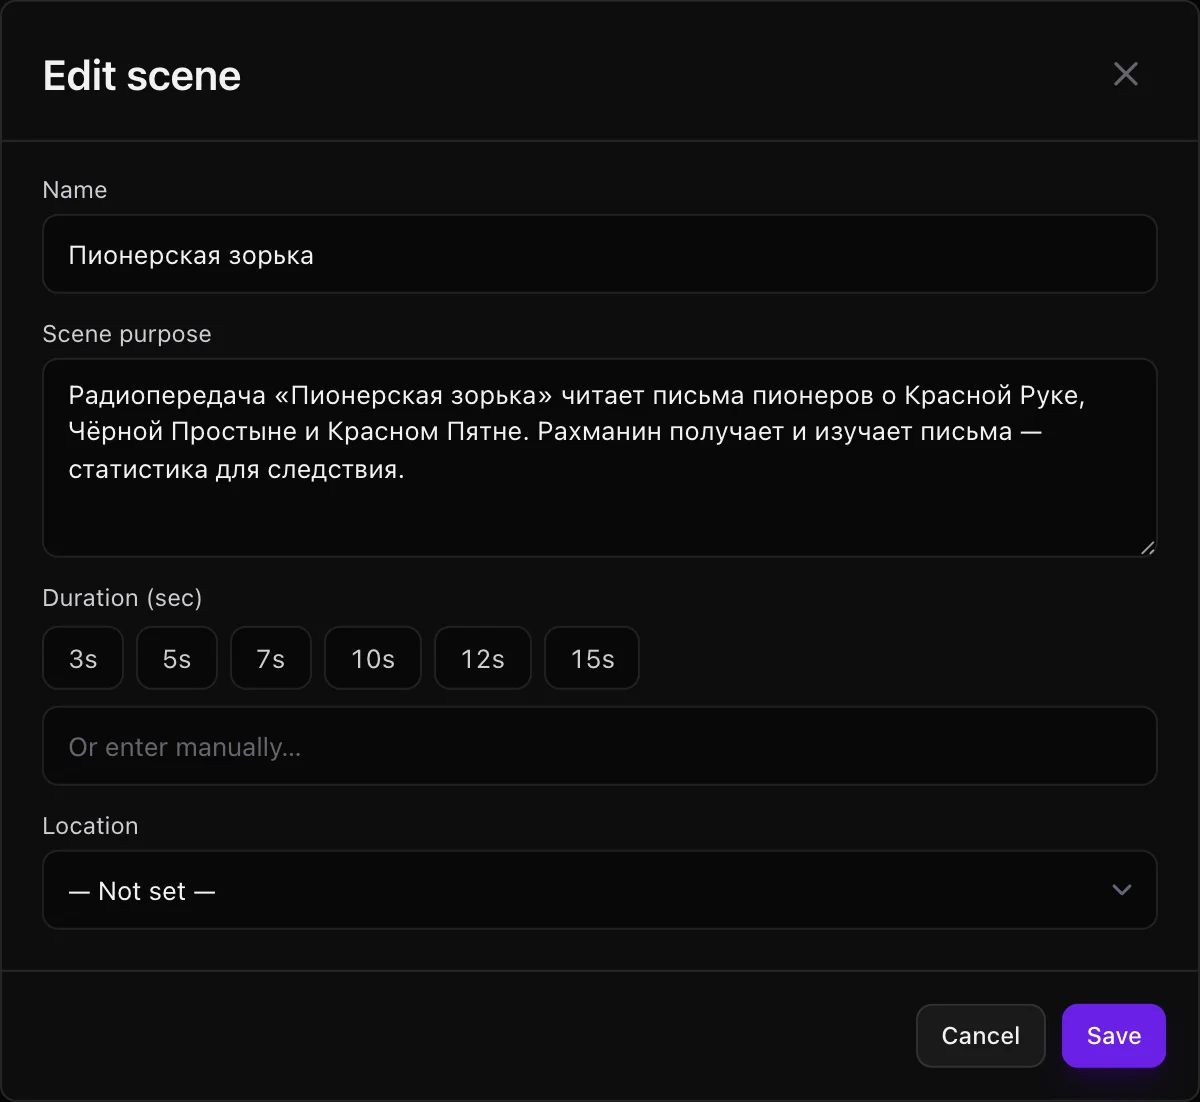Grab the Scene purpose resize handle
This screenshot has height=1102, width=1200.
[1147, 547]
